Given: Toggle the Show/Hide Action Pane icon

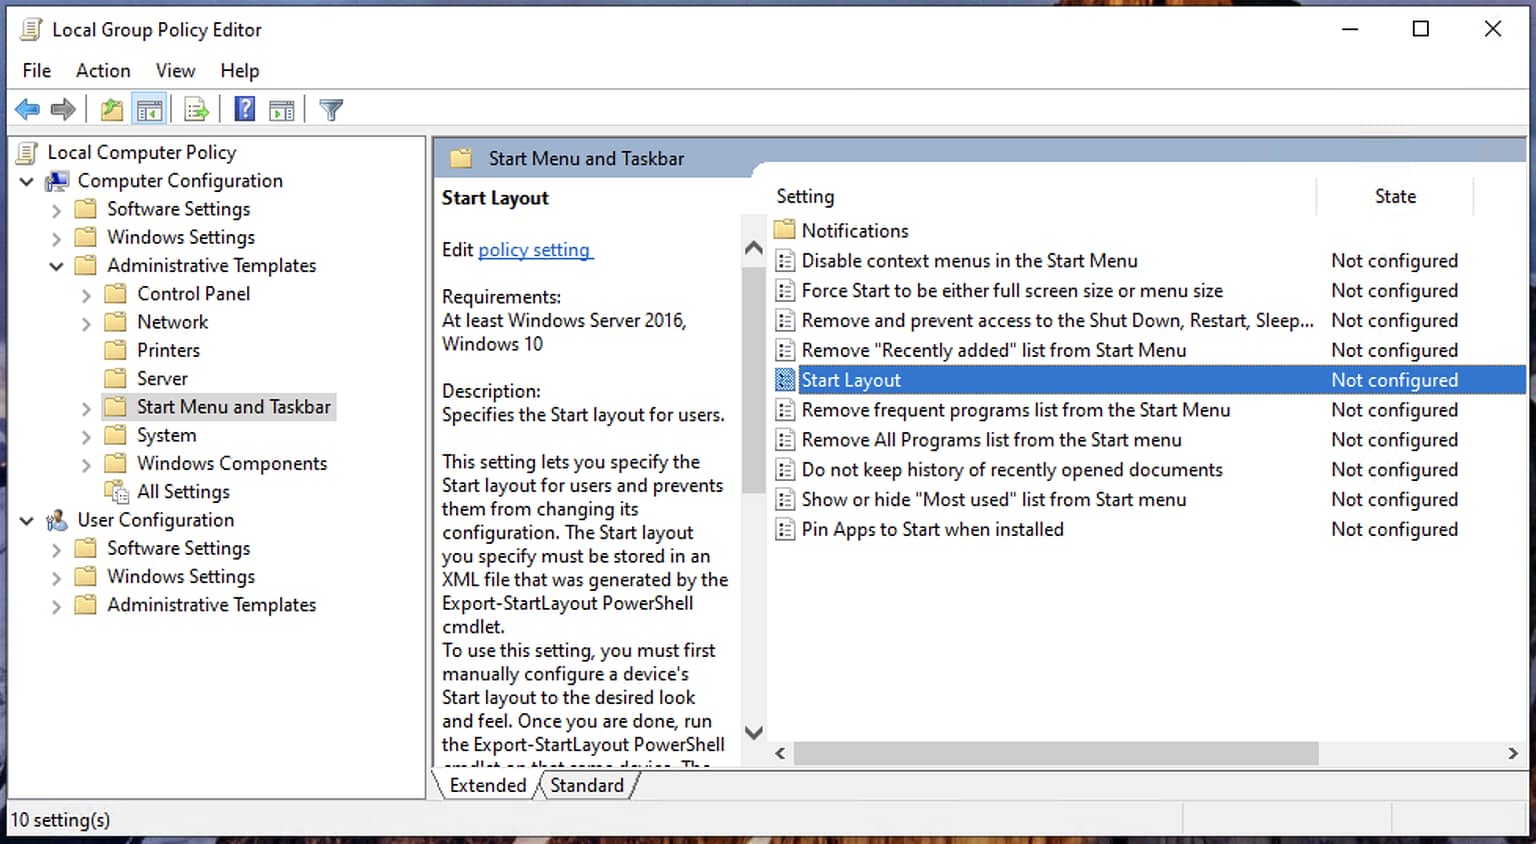Looking at the screenshot, I should (282, 108).
